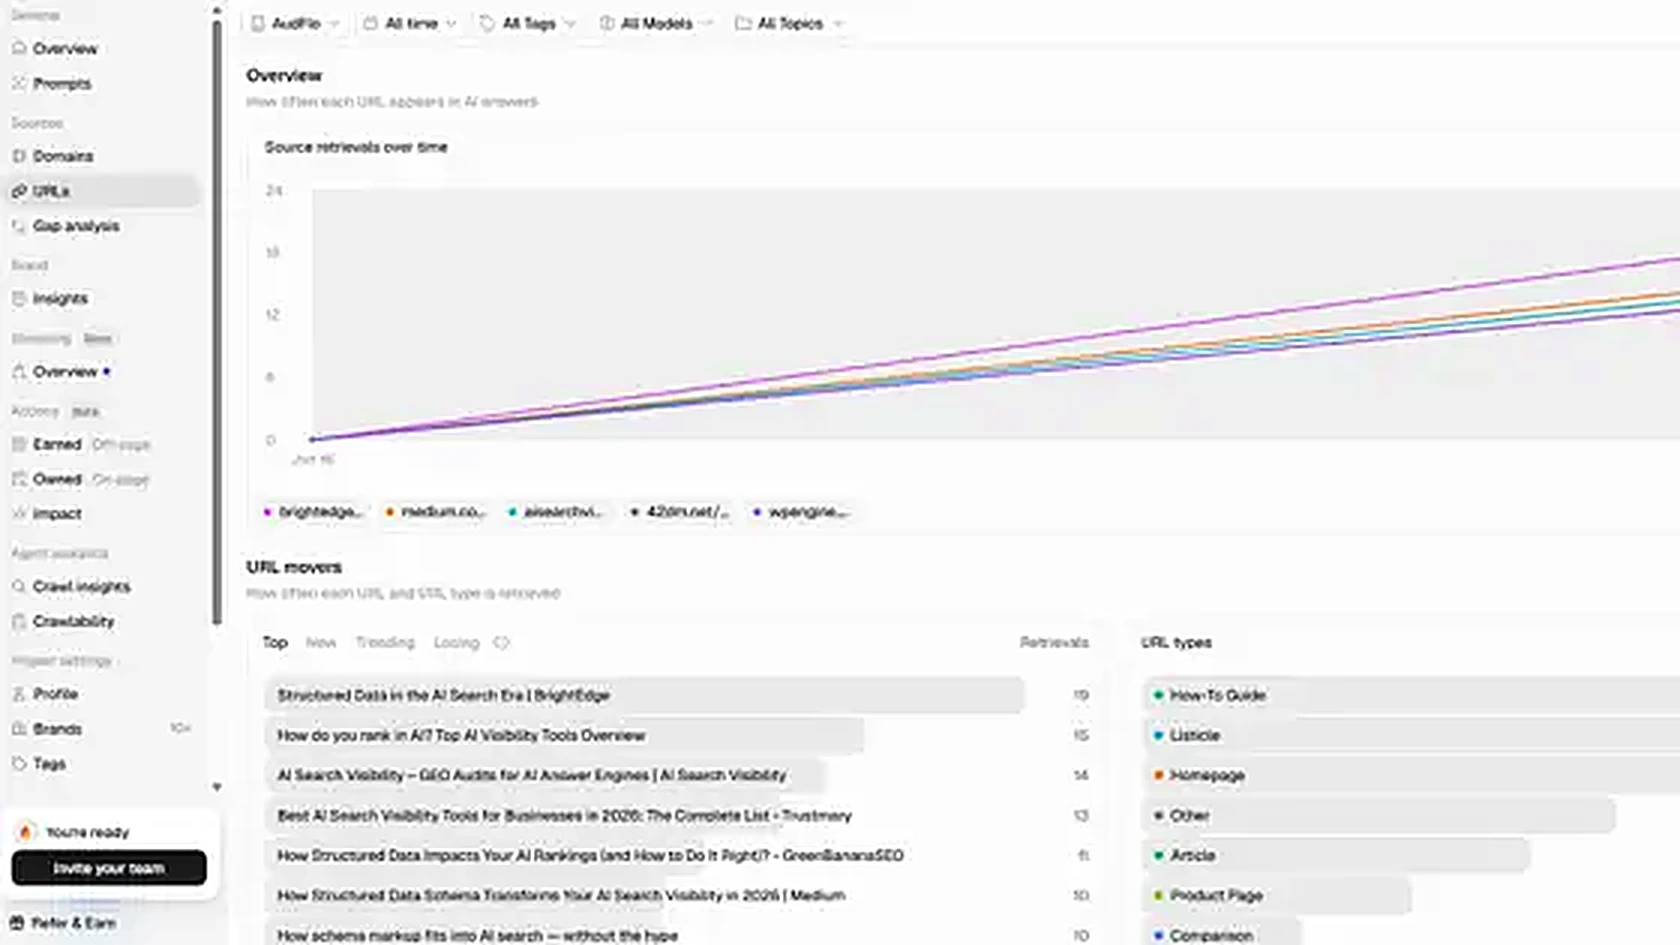
Task: Open the All time date filter
Action: pyautogui.click(x=411, y=23)
